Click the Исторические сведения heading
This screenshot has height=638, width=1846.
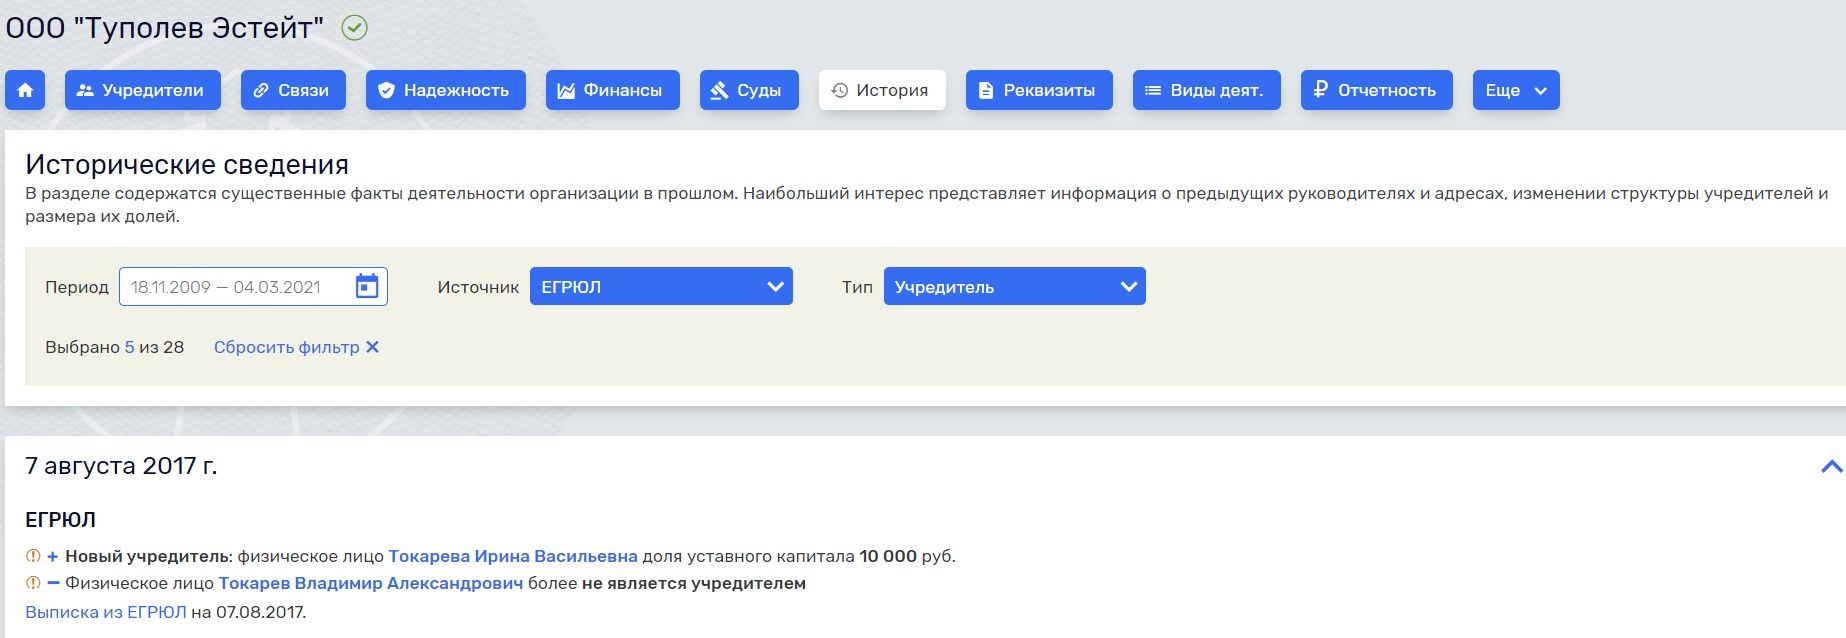[x=187, y=164]
